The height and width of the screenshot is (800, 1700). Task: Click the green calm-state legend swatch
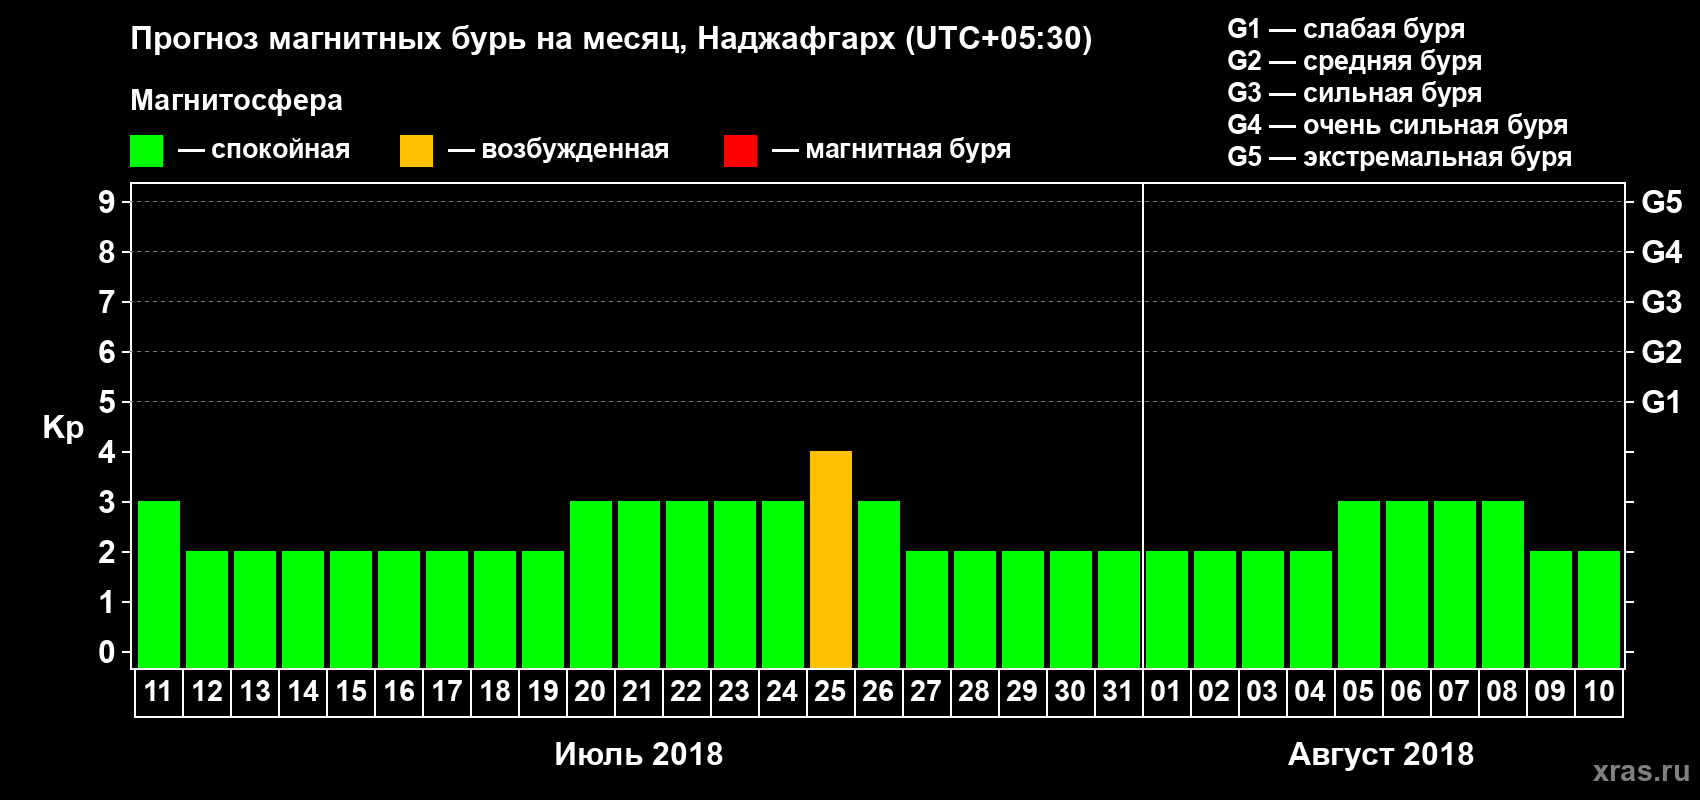(146, 151)
